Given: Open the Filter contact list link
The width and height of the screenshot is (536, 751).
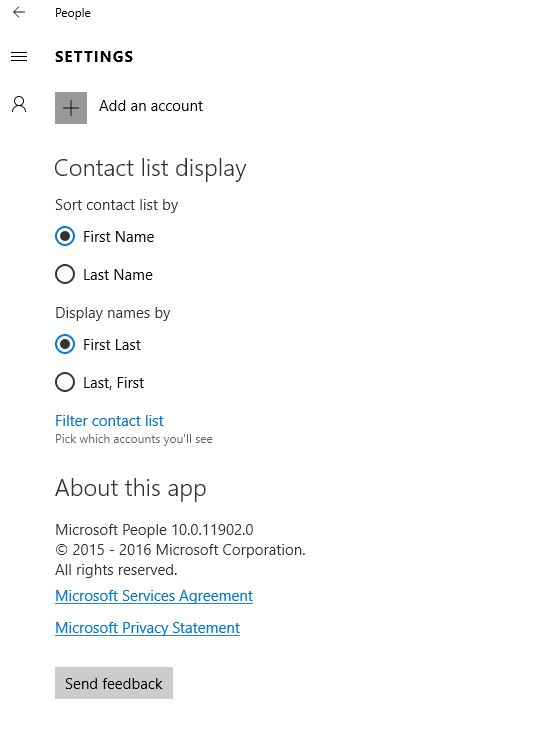Looking at the screenshot, I should coord(109,421).
